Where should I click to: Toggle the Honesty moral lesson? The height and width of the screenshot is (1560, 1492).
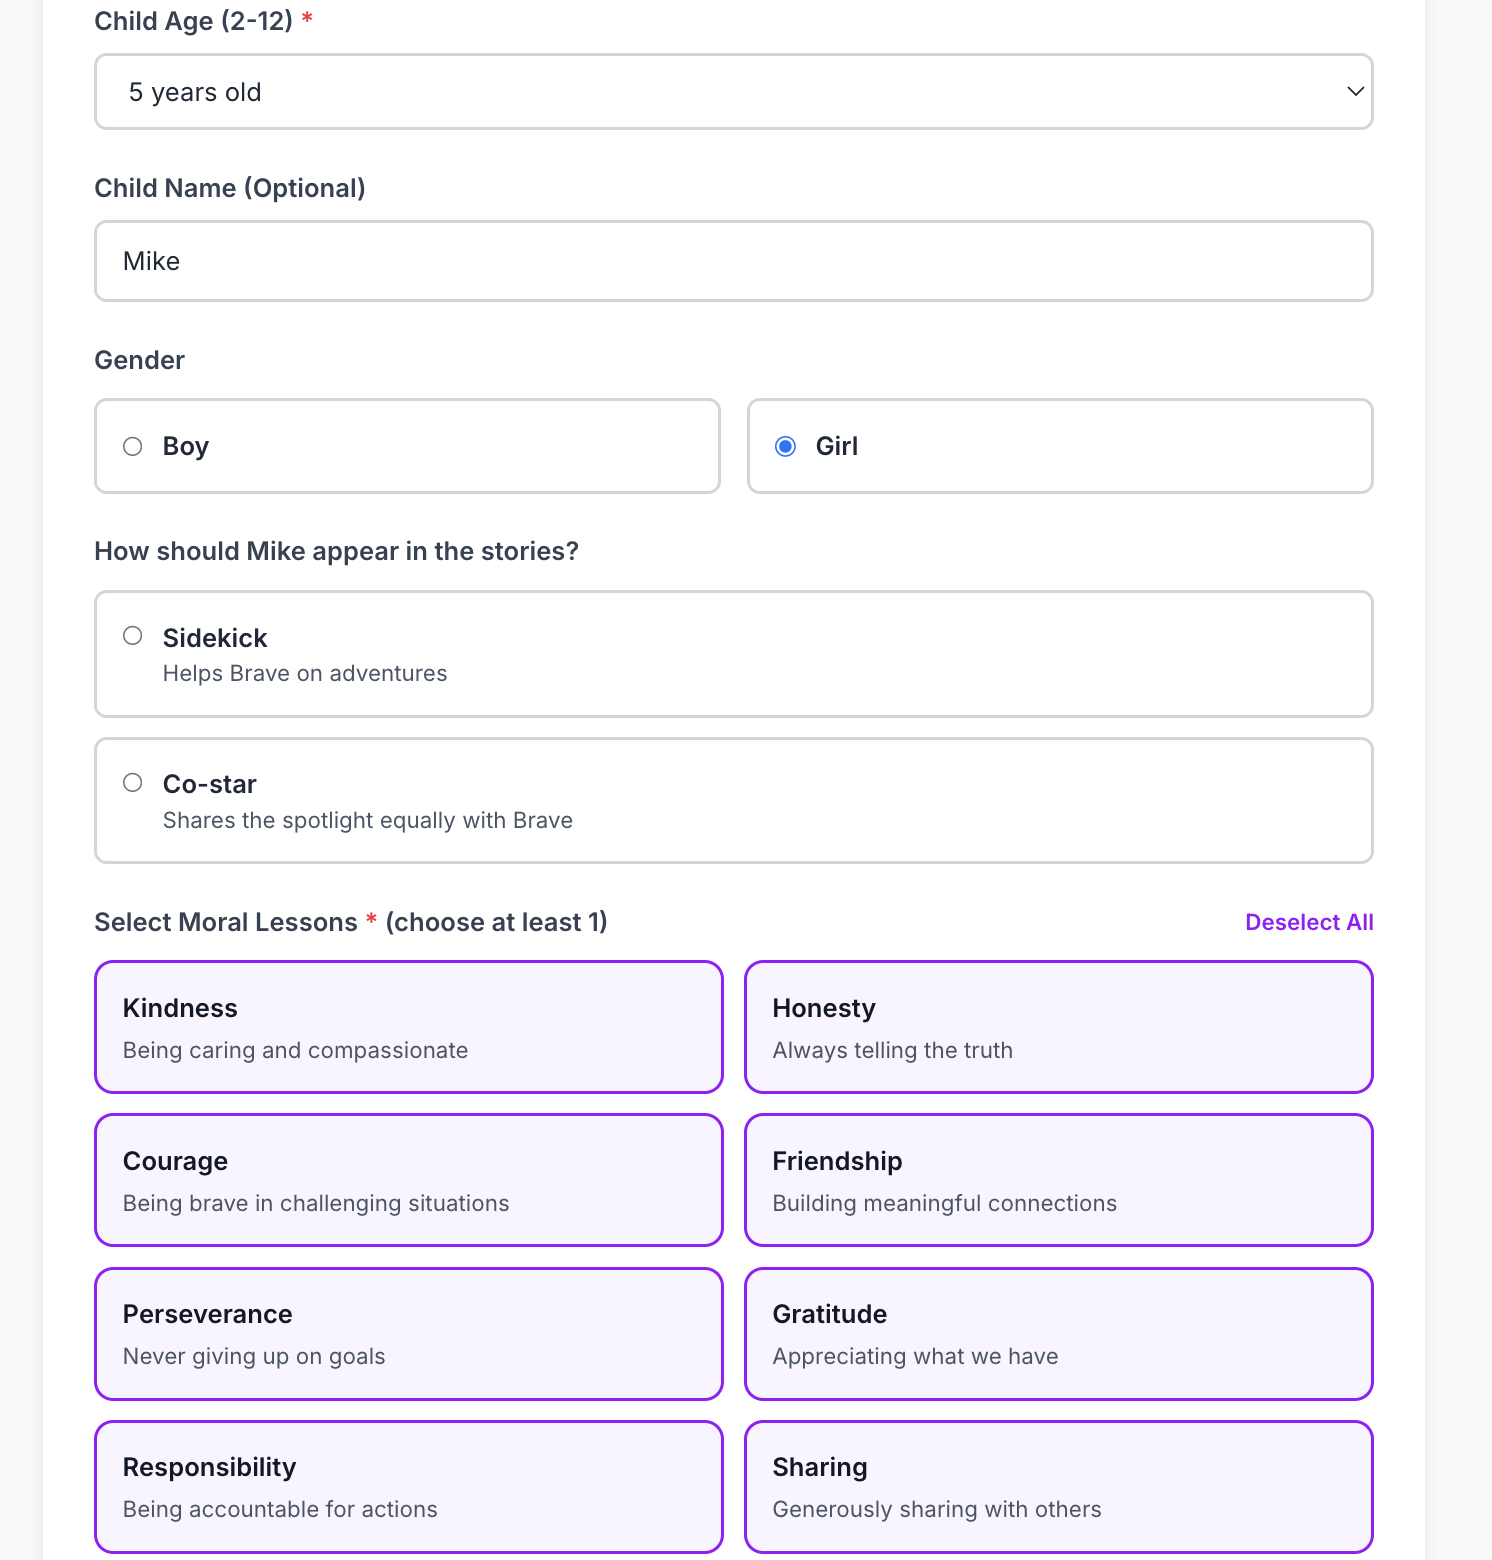pyautogui.click(x=1058, y=1026)
